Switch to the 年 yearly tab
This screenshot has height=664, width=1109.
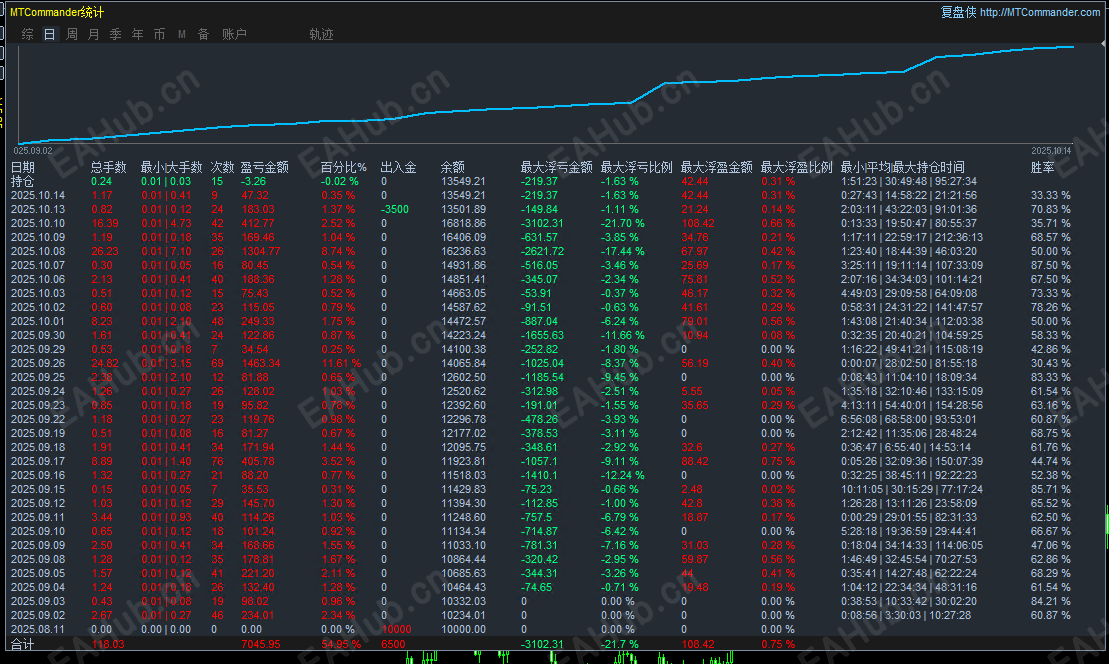coord(137,34)
